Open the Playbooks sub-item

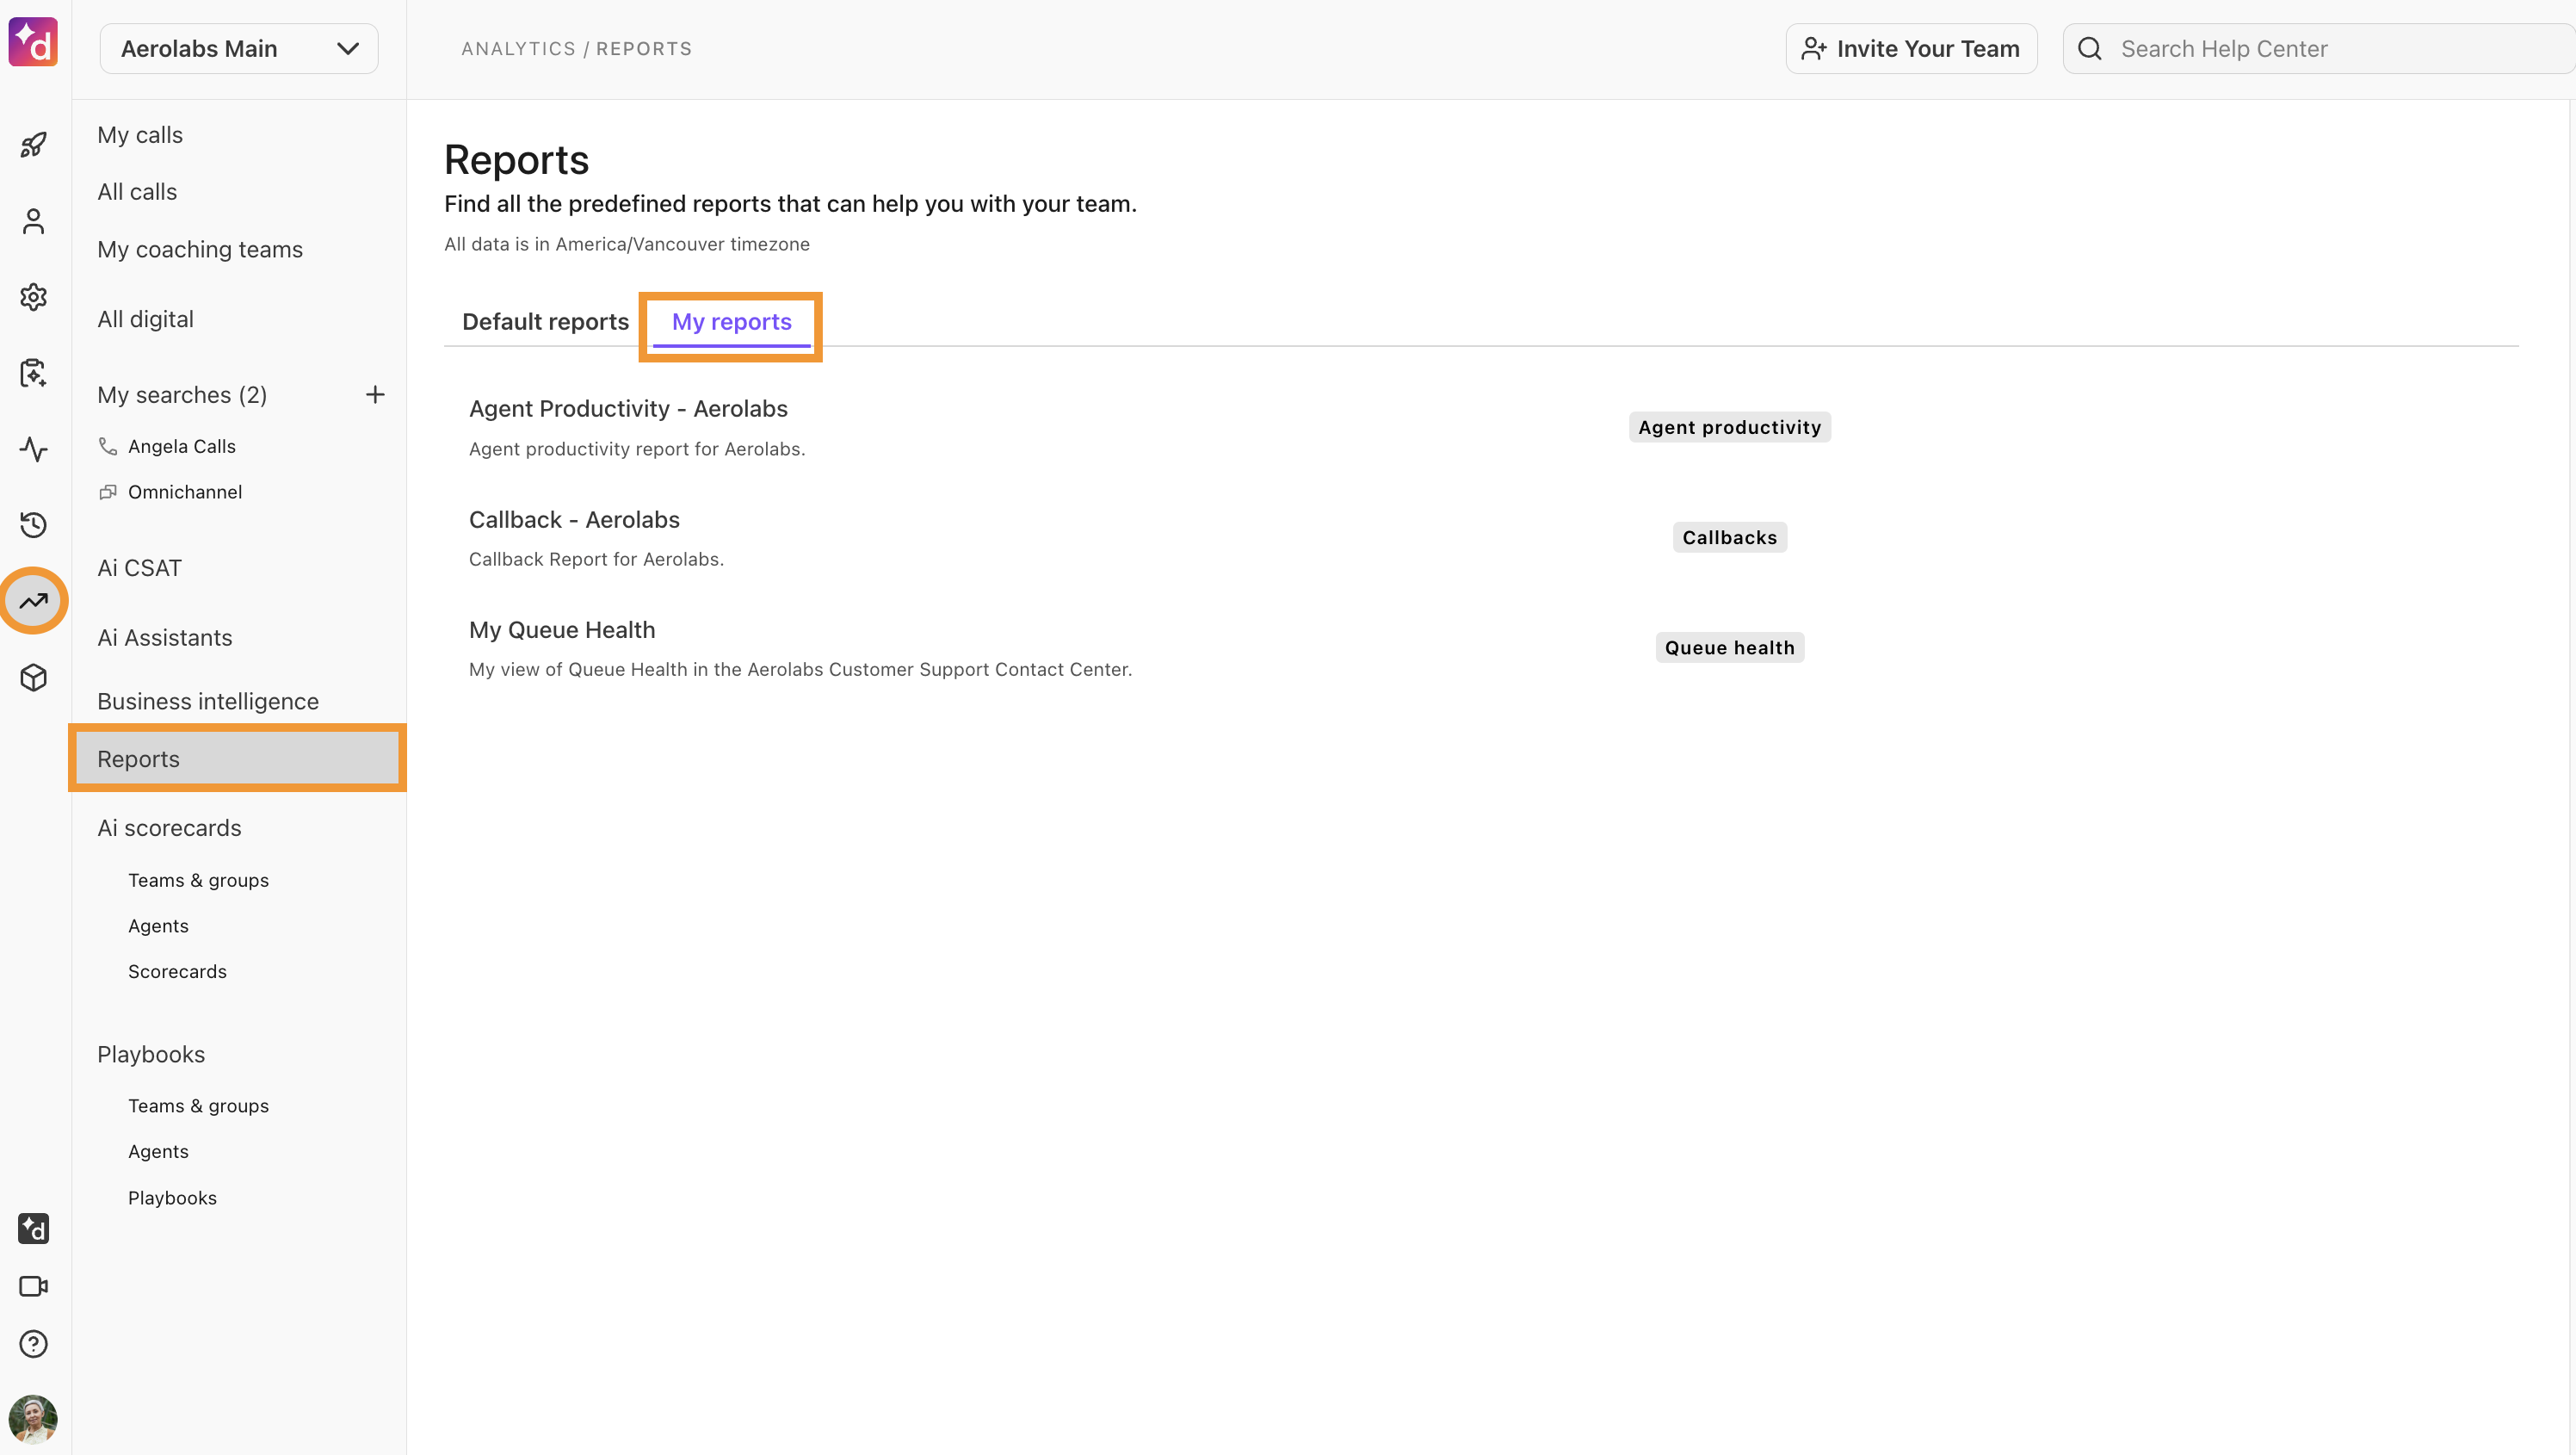click(172, 1198)
